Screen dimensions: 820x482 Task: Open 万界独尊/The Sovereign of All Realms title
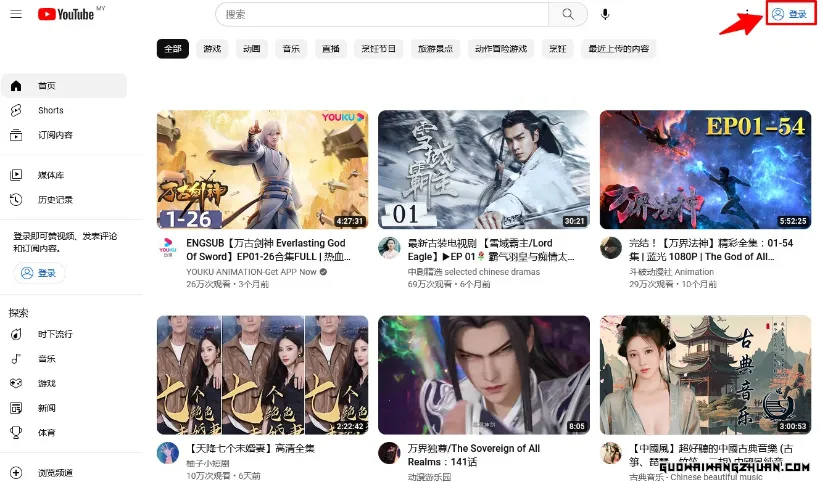point(474,455)
